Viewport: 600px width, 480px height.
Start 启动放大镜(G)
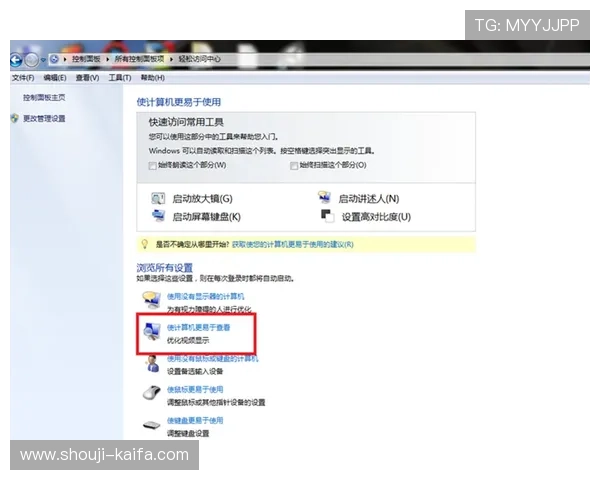[202, 199]
